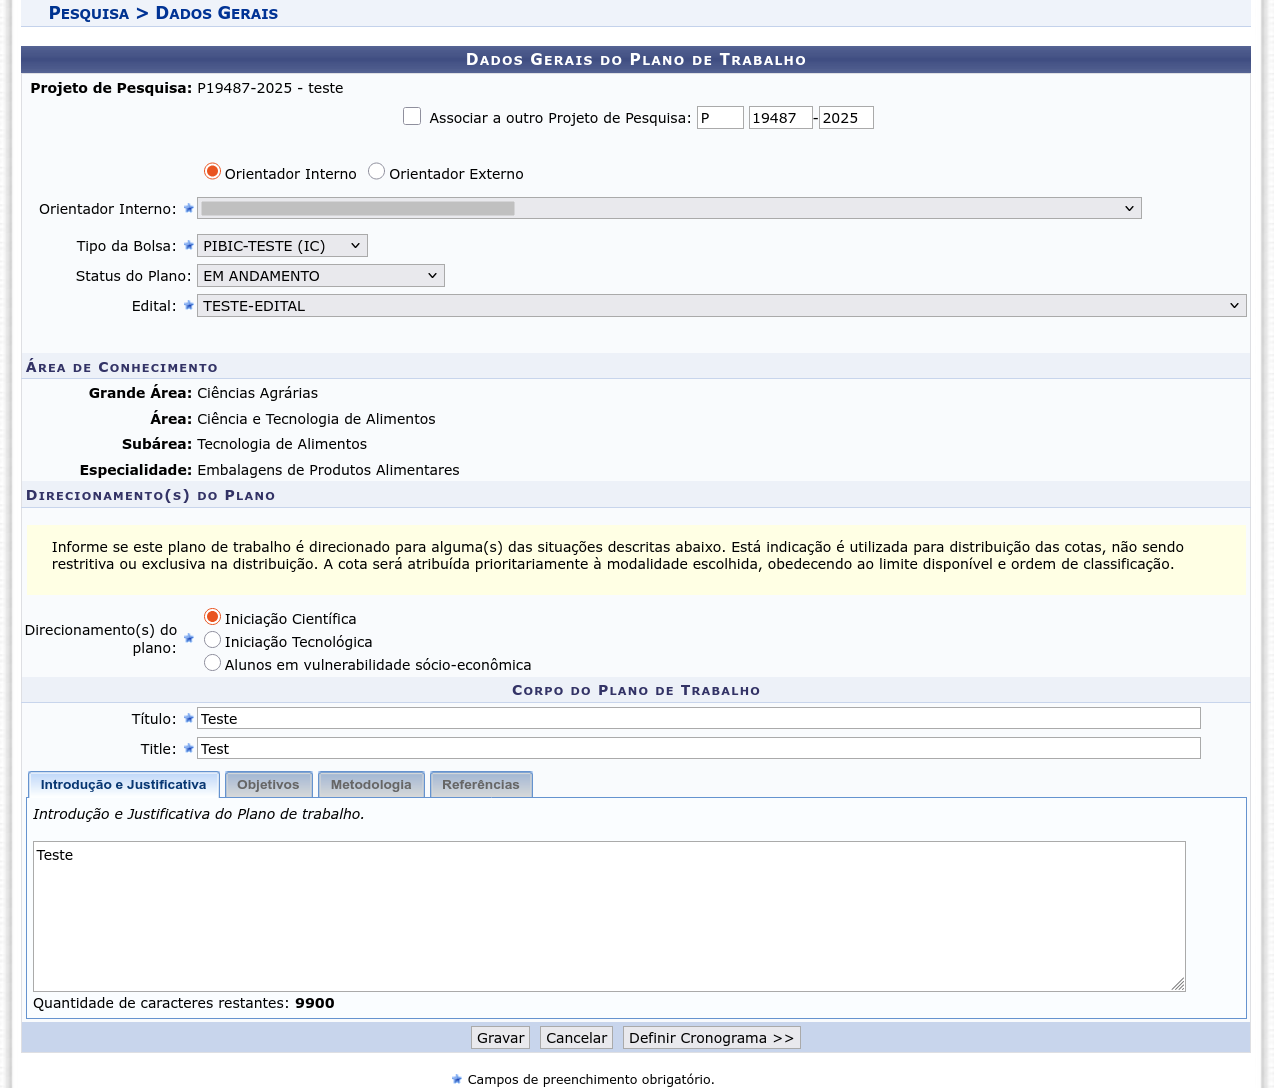Switch to the Objetivos tab

pyautogui.click(x=268, y=785)
